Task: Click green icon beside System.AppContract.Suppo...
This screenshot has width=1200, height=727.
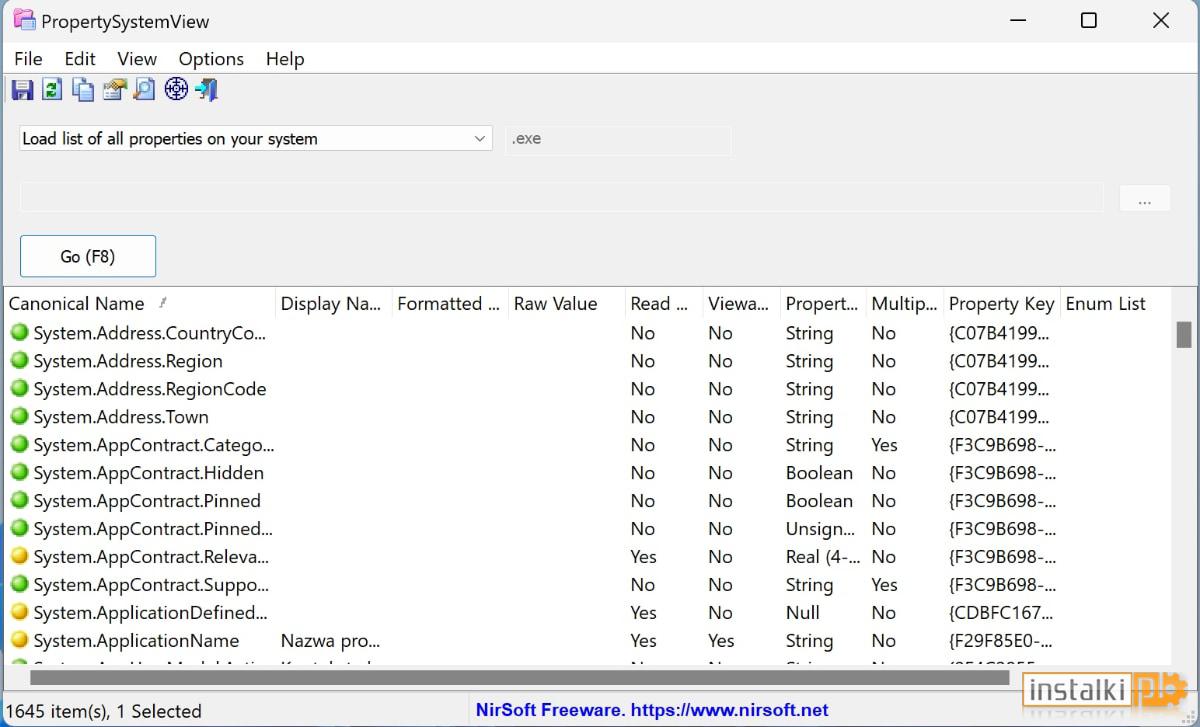Action: click(x=19, y=585)
